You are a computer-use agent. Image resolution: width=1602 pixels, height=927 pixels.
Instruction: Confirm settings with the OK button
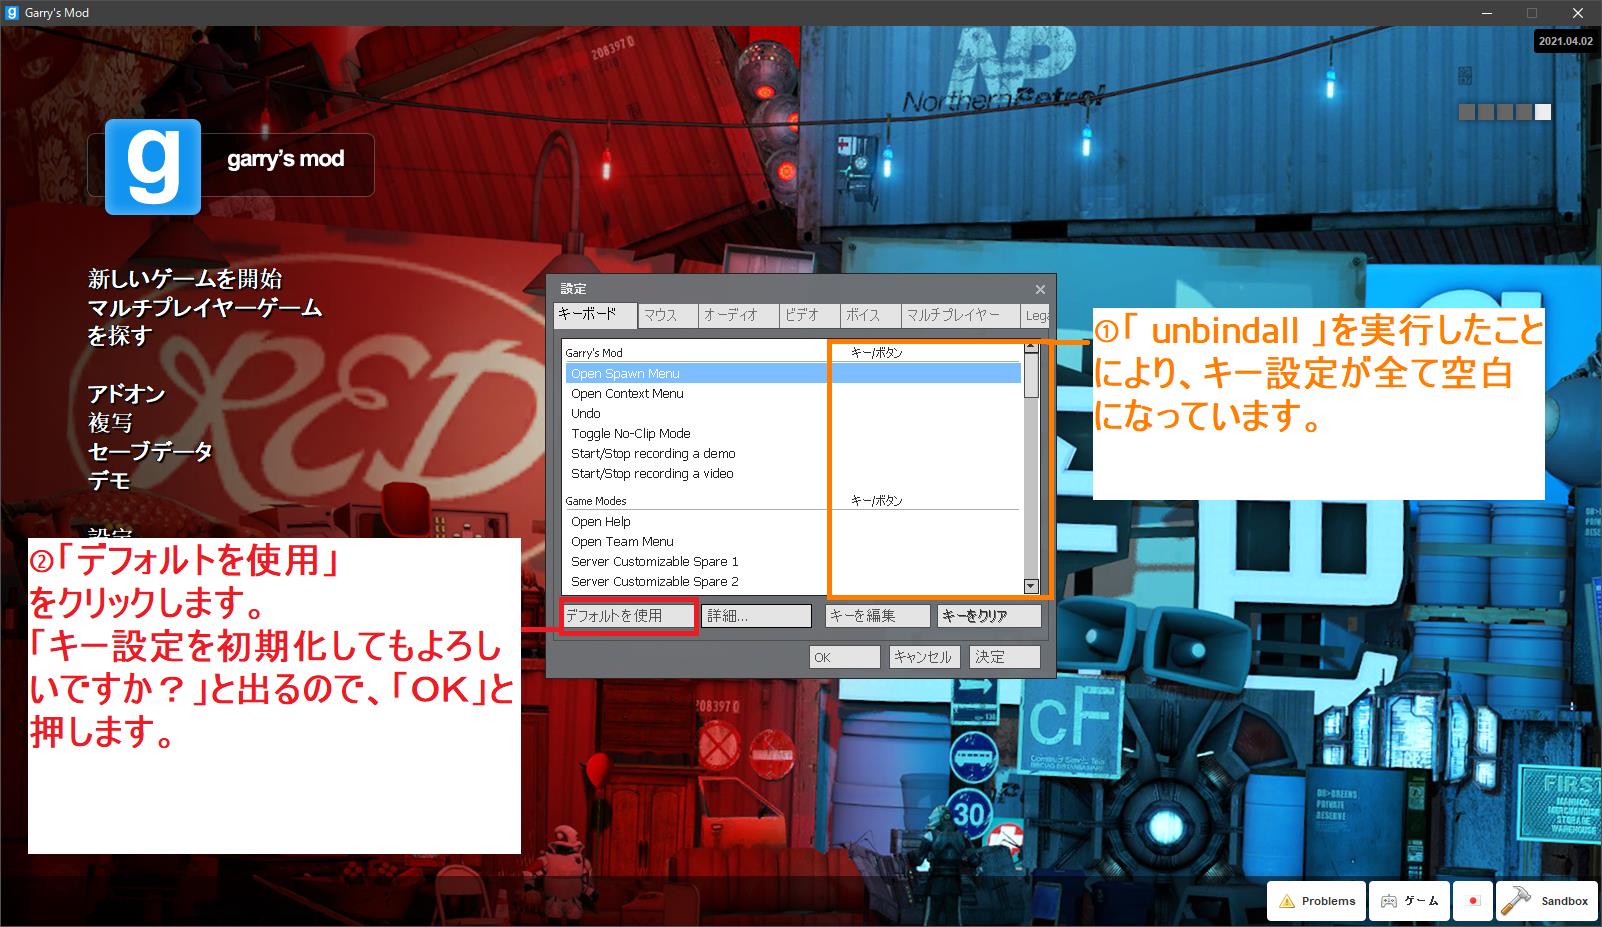click(844, 657)
